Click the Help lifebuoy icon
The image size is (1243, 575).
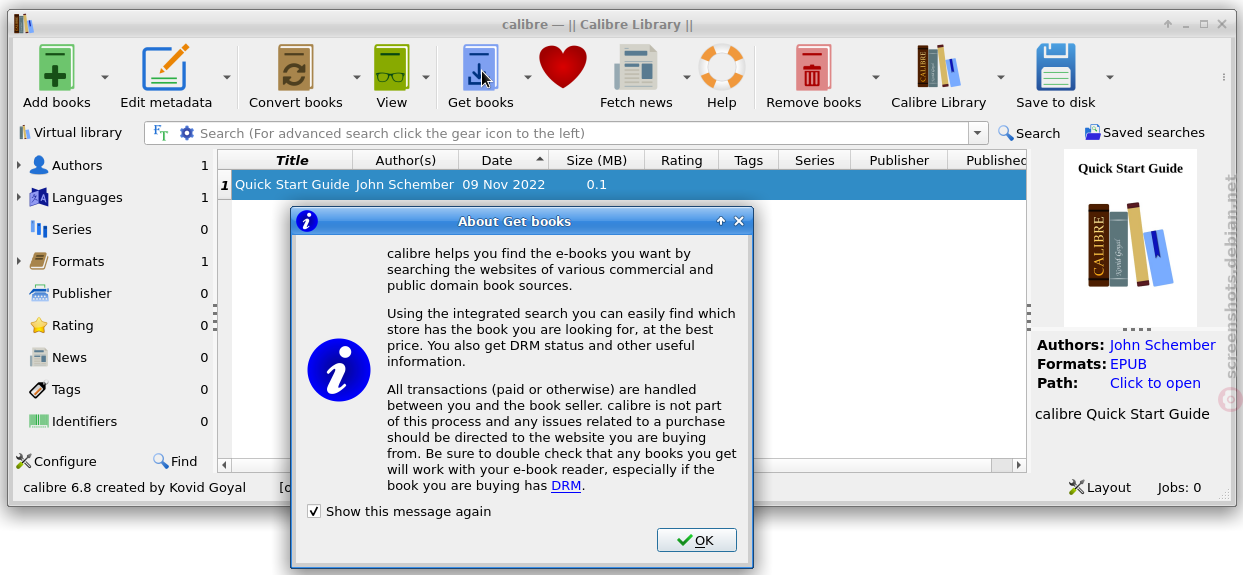click(721, 68)
